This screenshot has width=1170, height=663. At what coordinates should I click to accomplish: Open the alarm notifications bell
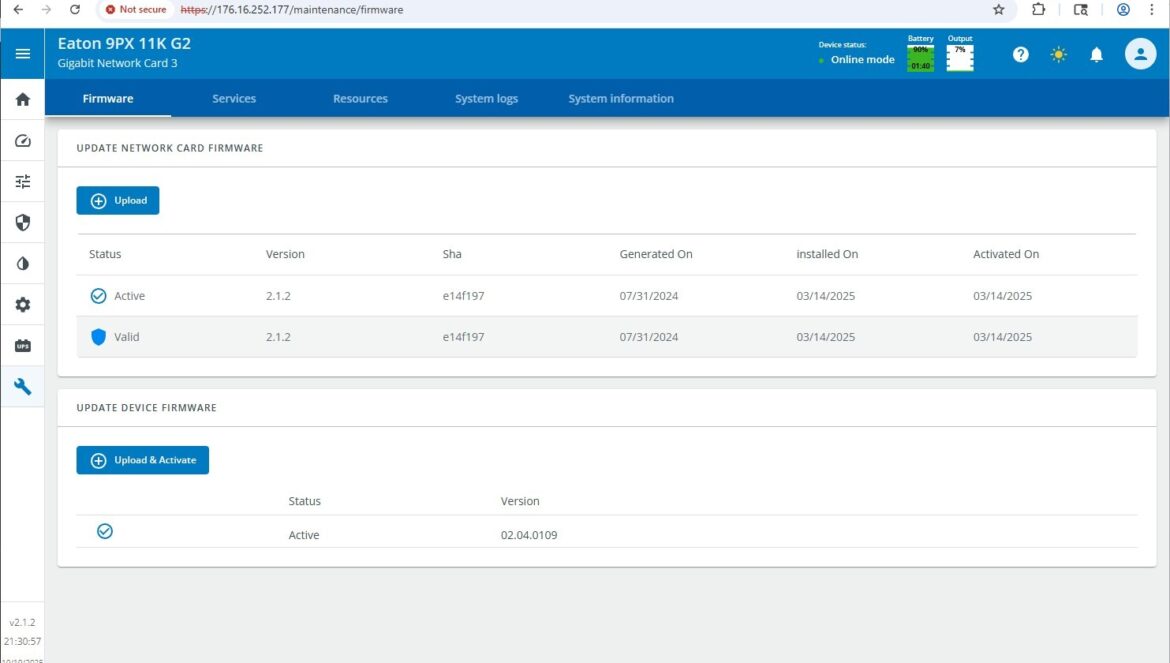pos(1096,55)
